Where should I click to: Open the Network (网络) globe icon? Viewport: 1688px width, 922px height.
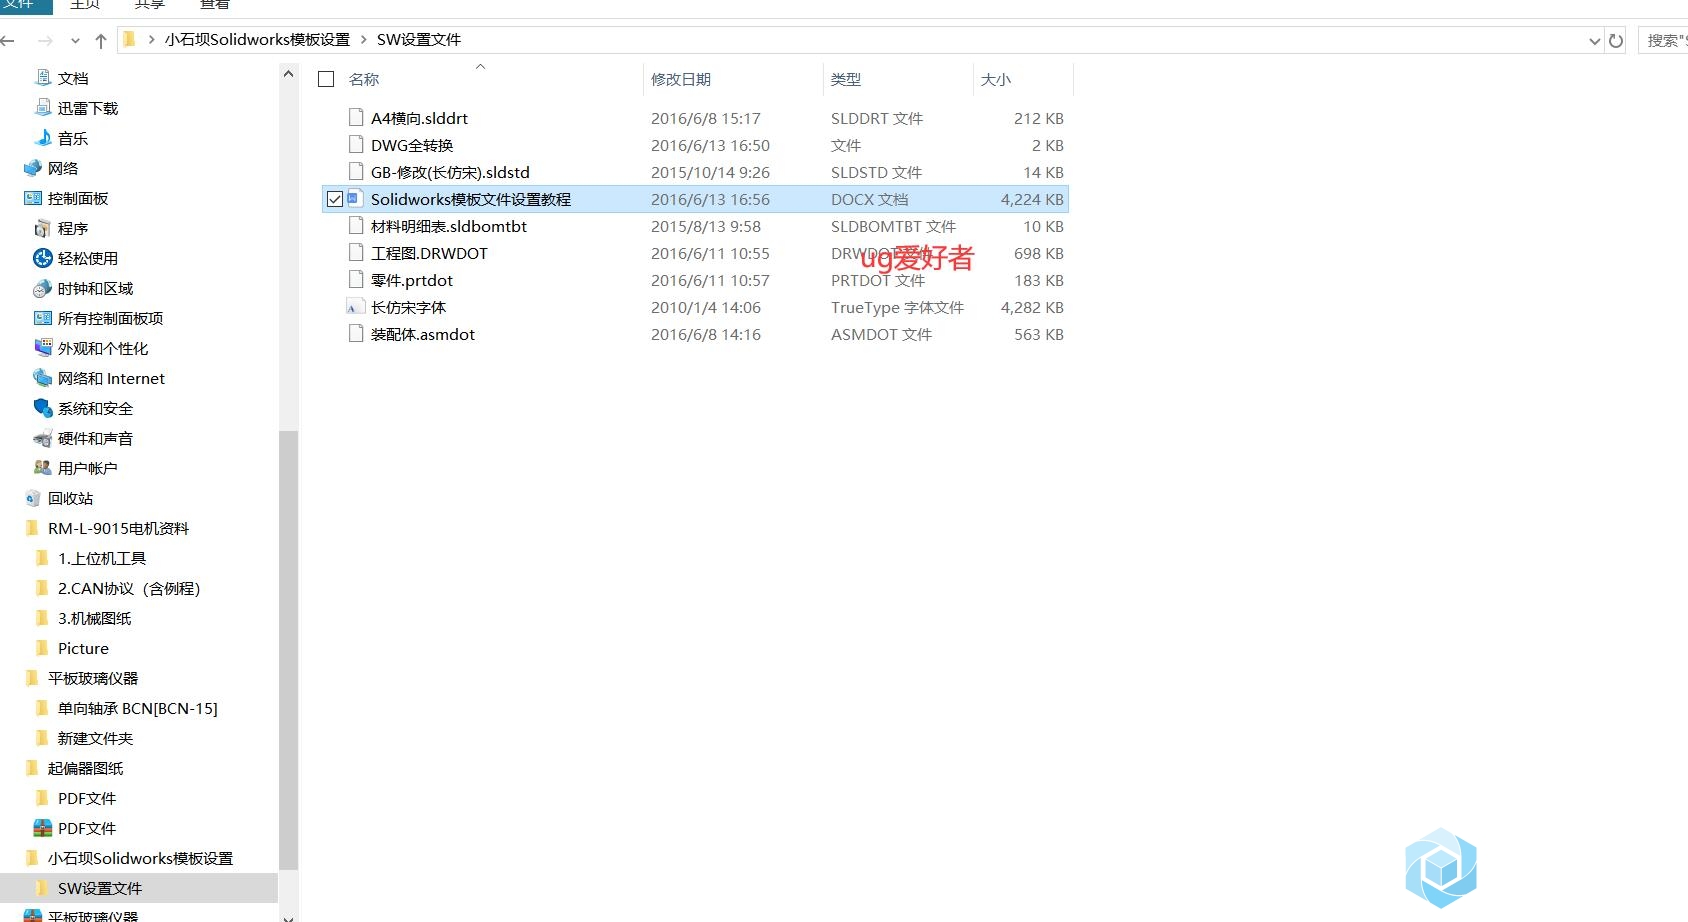click(x=33, y=168)
